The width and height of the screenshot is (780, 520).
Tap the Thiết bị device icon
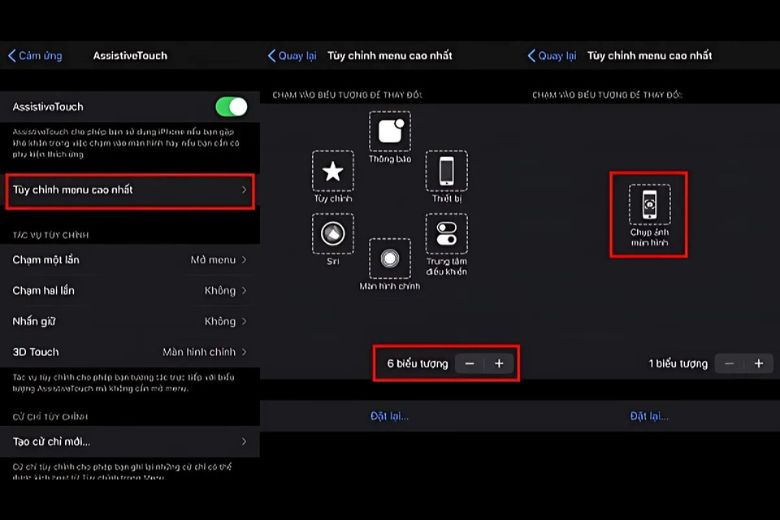tap(446, 171)
